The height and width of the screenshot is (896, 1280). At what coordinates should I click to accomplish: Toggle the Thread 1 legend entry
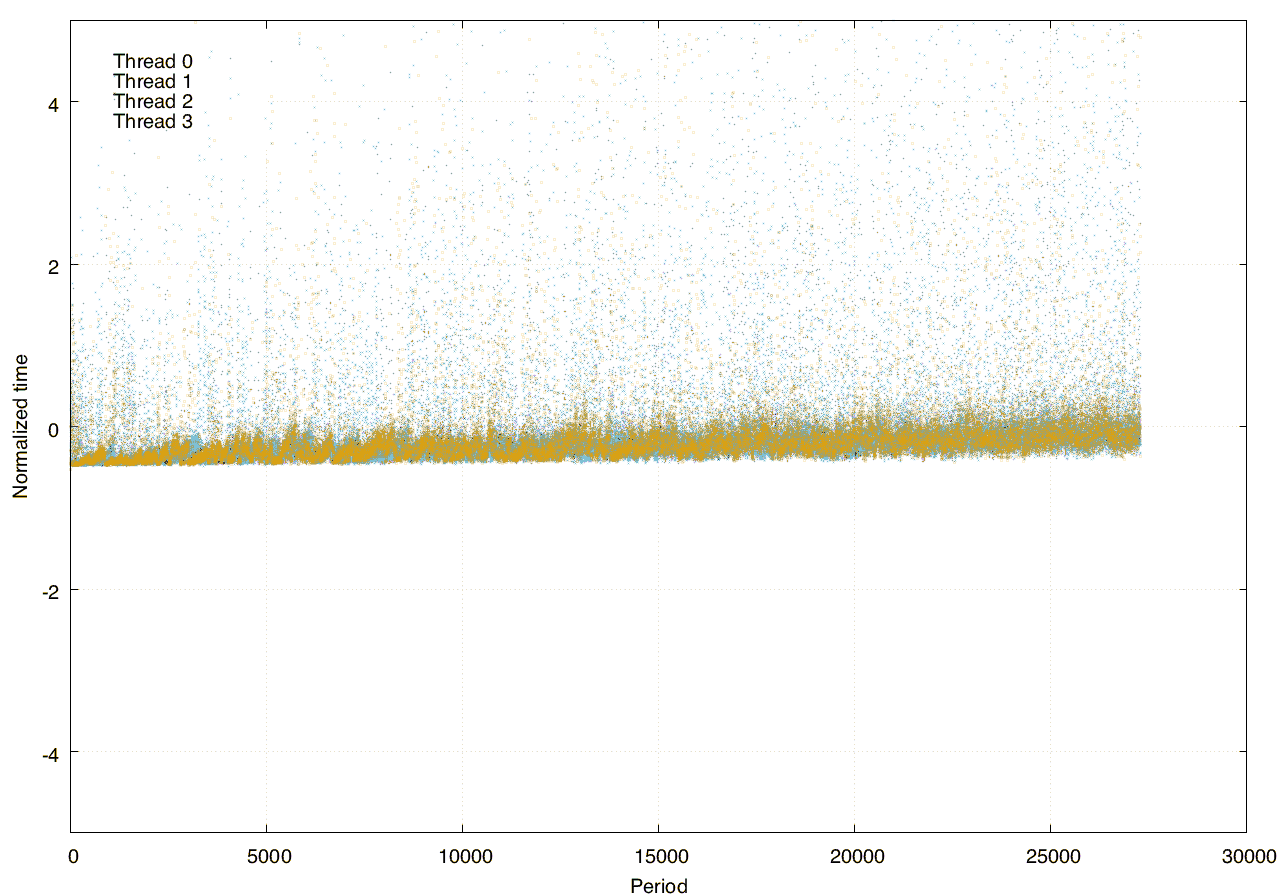point(152,81)
